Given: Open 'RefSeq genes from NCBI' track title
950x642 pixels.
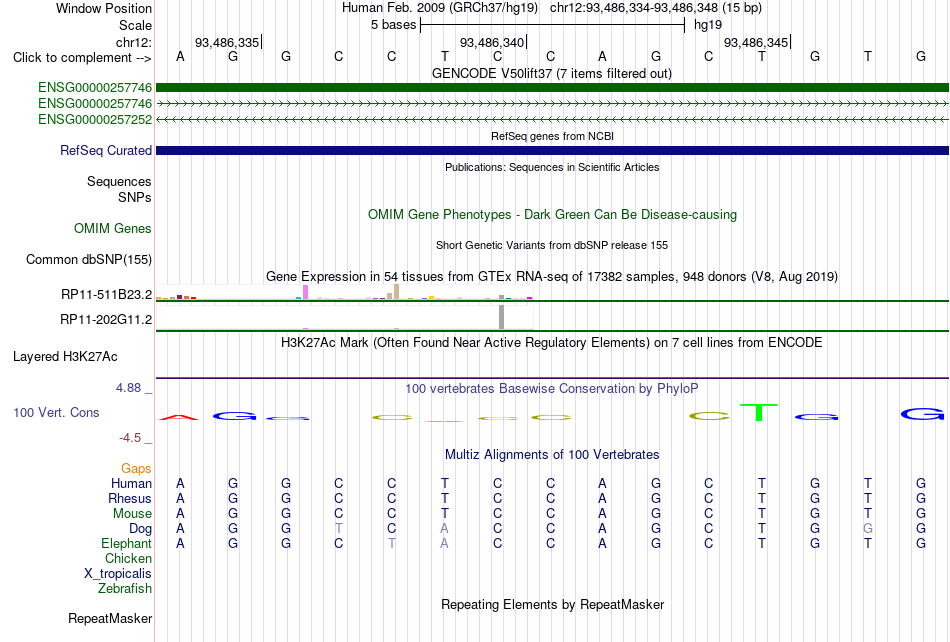Looking at the screenshot, I should coord(552,136).
